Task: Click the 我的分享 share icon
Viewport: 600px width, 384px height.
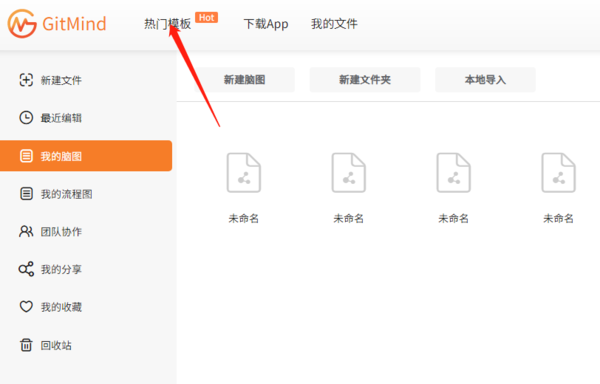Action: (x=26, y=269)
